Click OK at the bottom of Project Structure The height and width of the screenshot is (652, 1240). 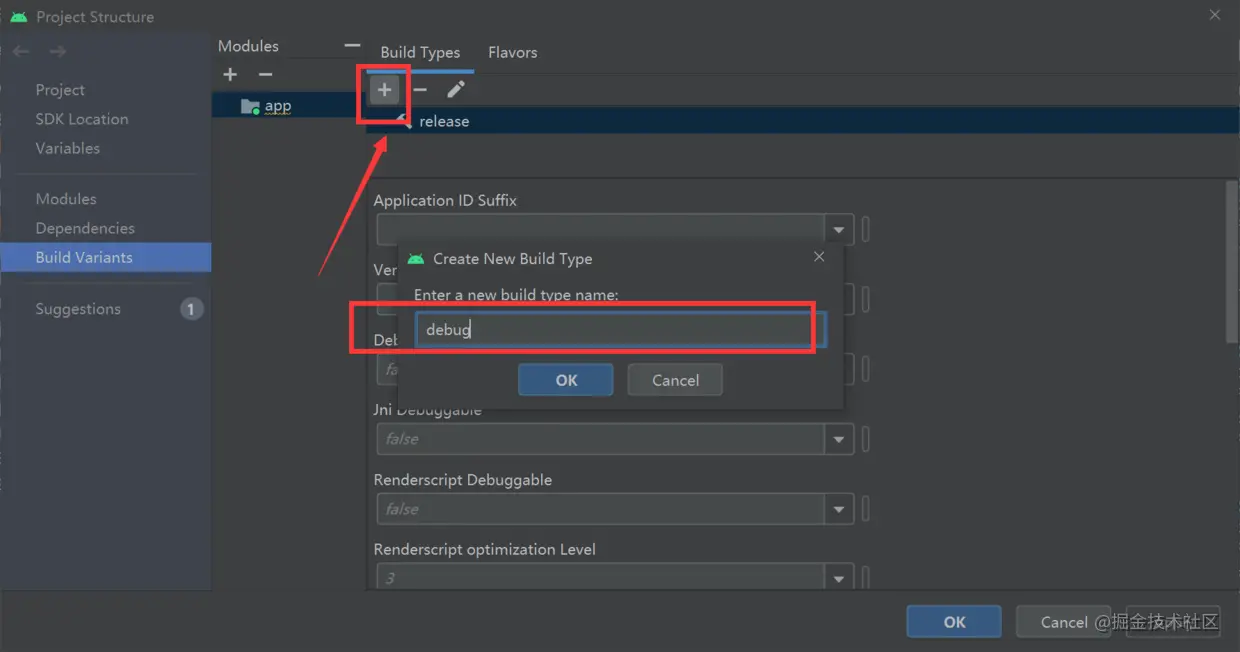[954, 622]
